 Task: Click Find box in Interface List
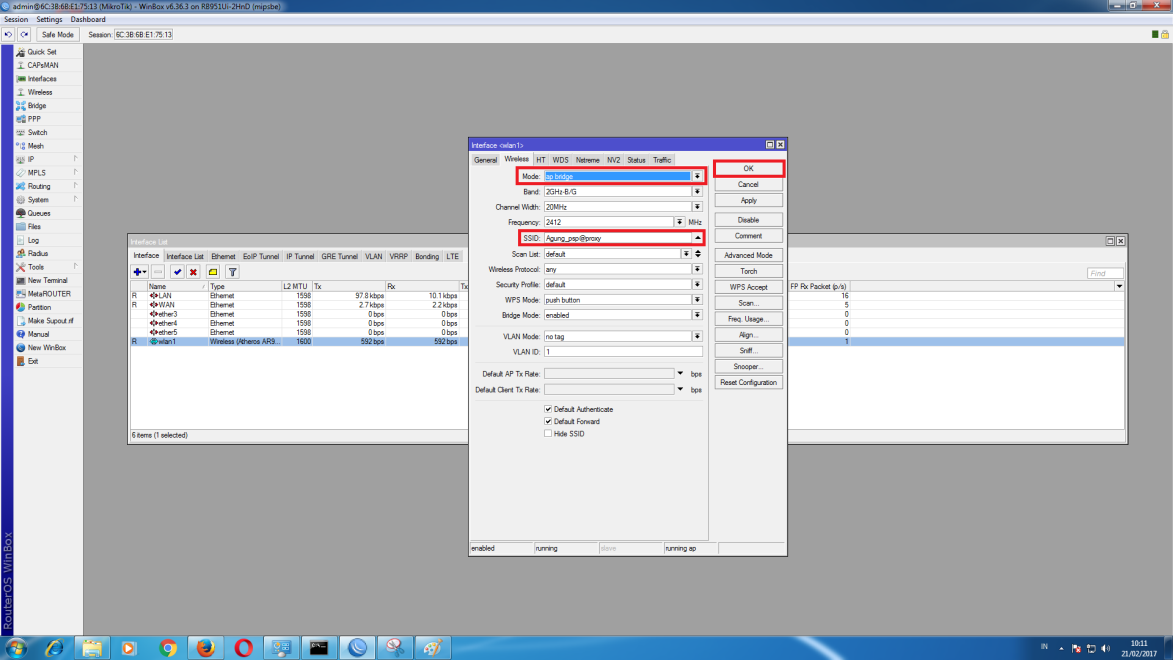pos(1105,273)
